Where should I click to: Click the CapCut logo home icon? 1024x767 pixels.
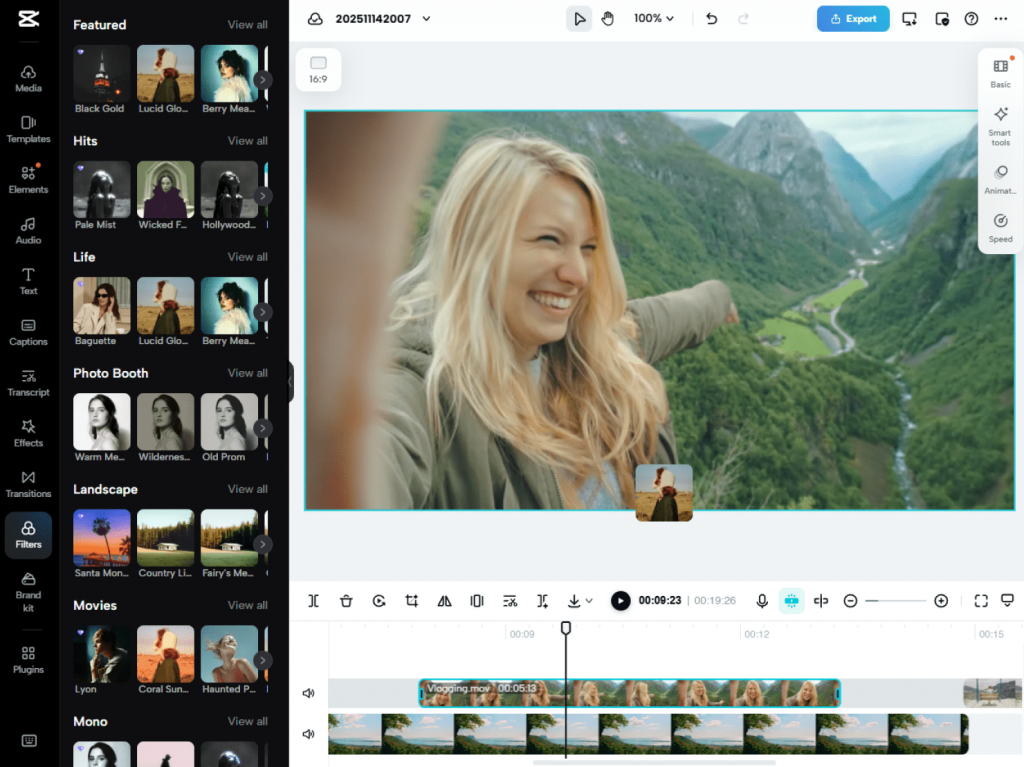(28, 18)
